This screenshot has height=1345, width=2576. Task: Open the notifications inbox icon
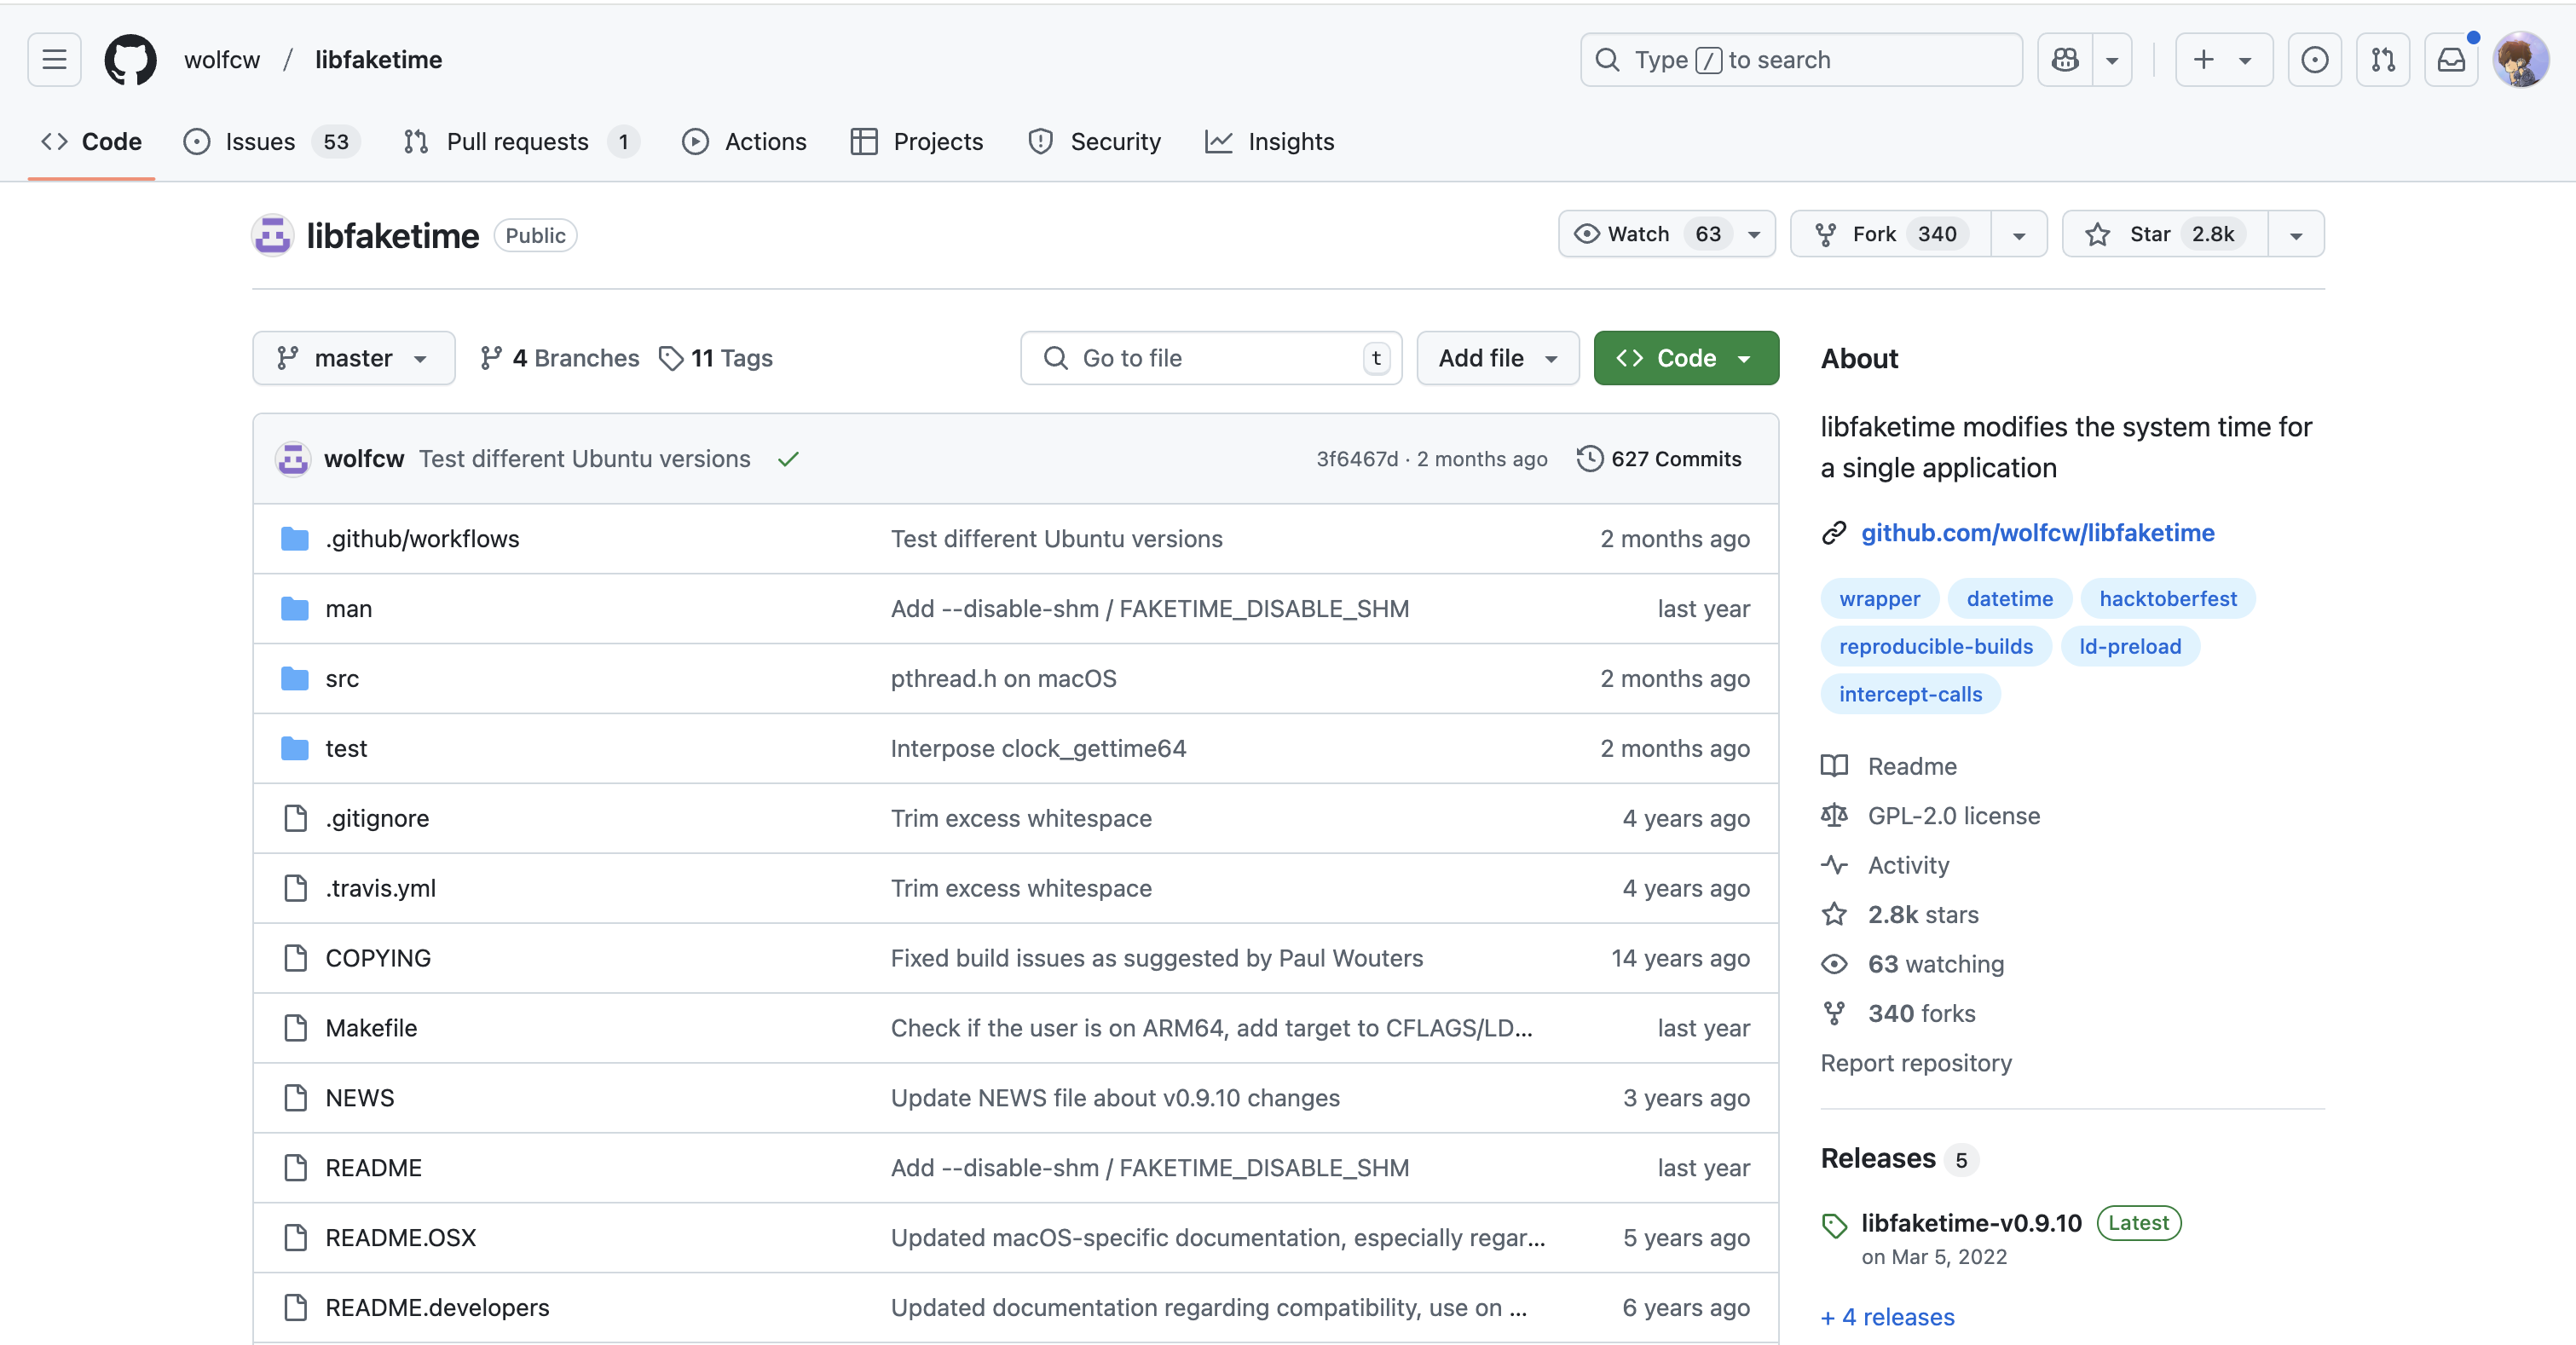2451,60
